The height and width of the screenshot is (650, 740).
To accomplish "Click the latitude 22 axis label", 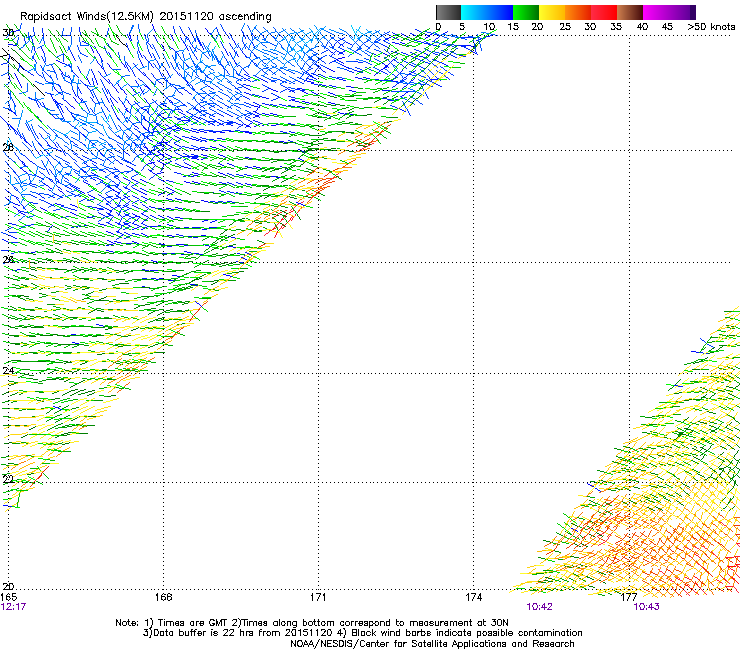I will click(8, 479).
